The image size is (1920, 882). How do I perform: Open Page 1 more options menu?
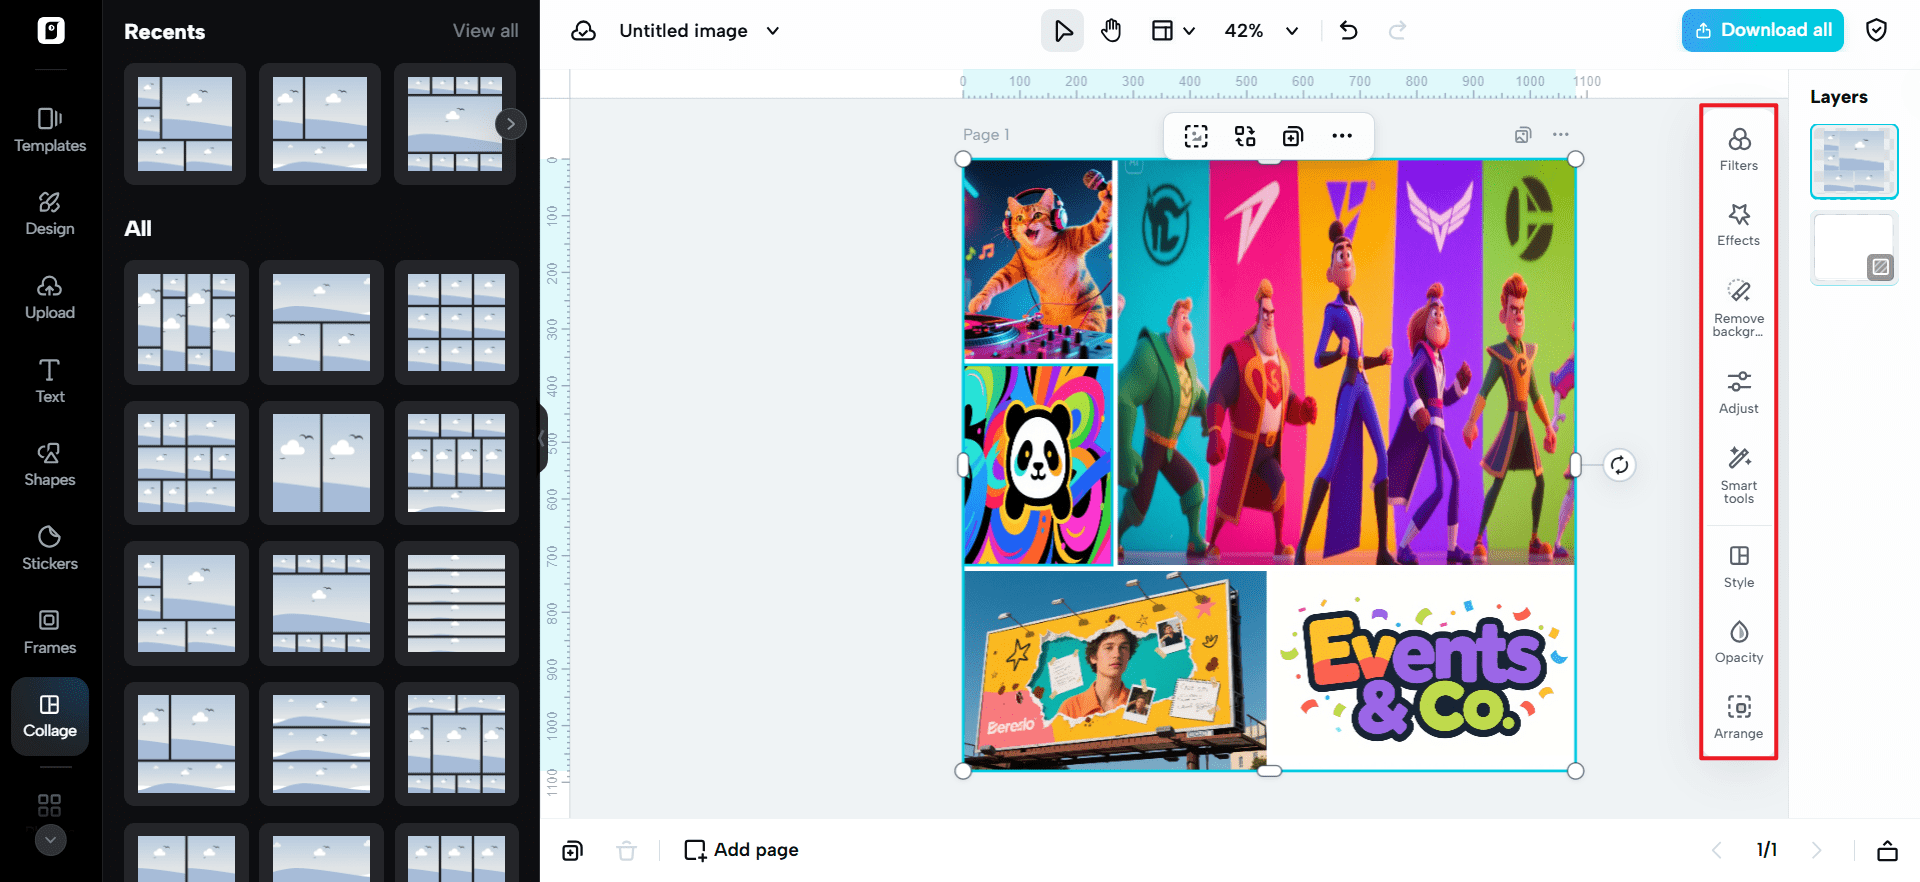tap(1561, 135)
